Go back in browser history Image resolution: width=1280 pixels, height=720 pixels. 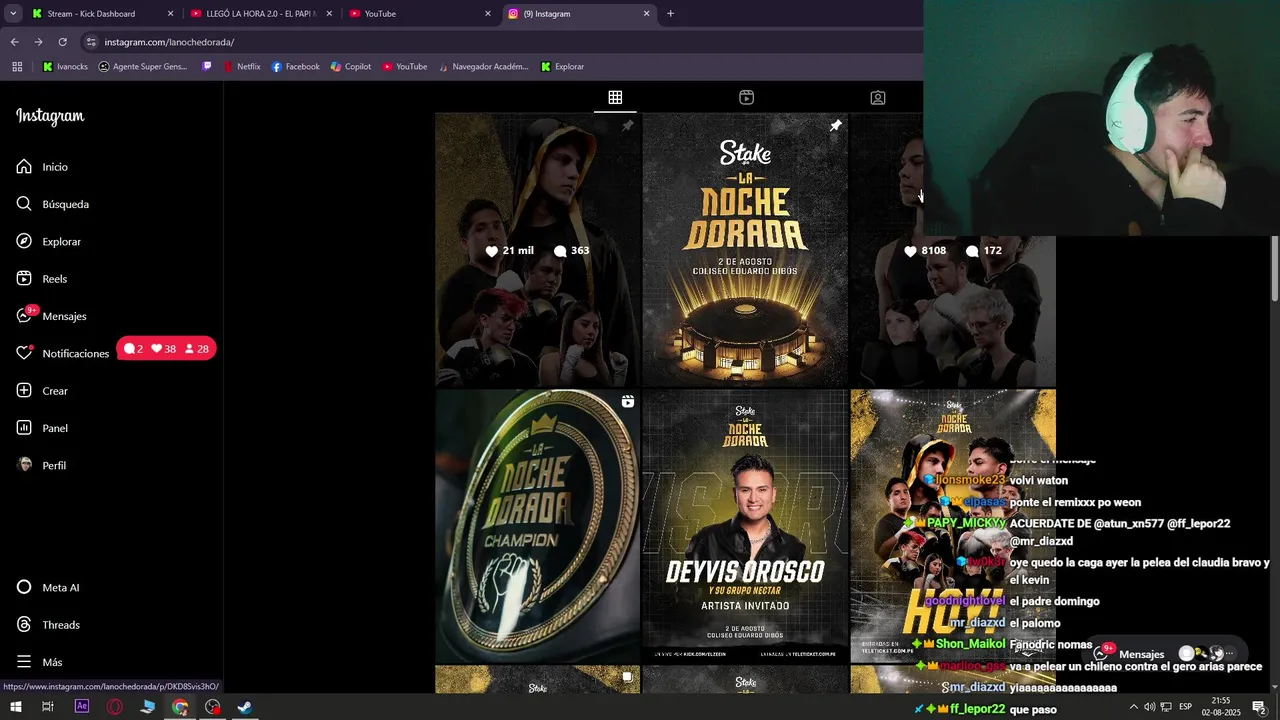tap(14, 42)
